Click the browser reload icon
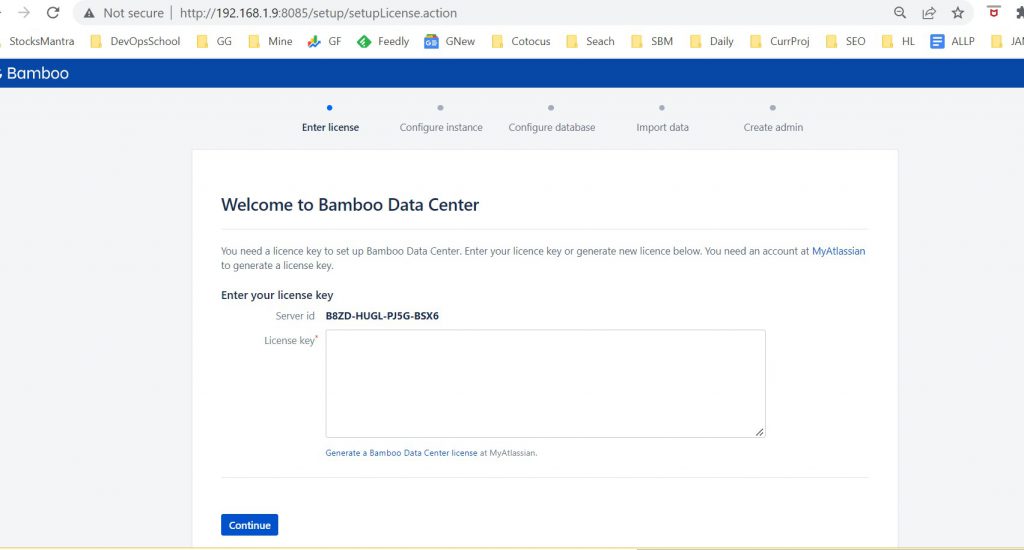The width and height of the screenshot is (1024, 550). tap(53, 13)
